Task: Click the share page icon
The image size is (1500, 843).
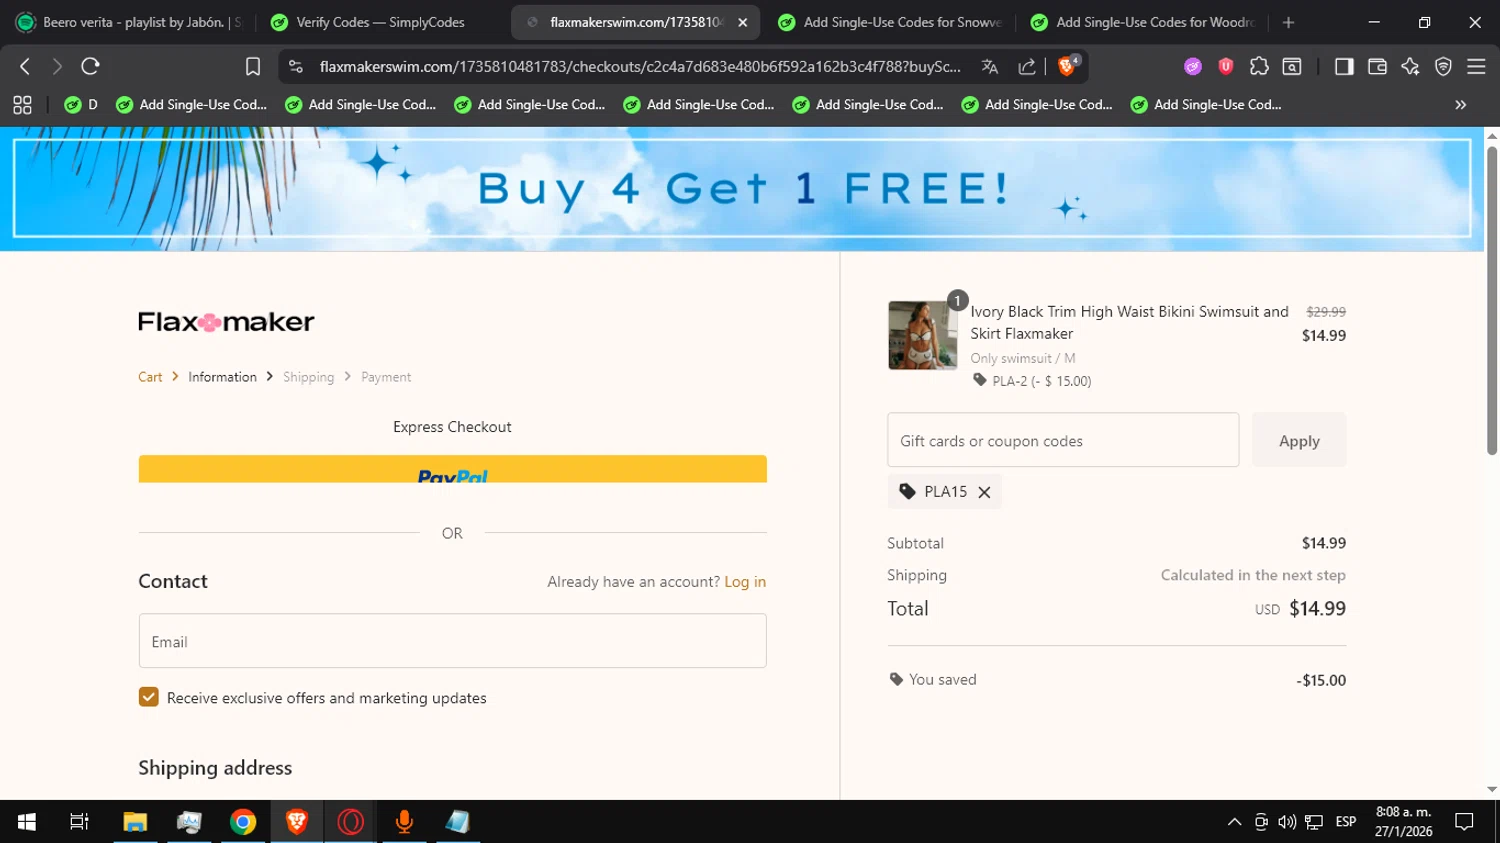Action: coord(1027,66)
